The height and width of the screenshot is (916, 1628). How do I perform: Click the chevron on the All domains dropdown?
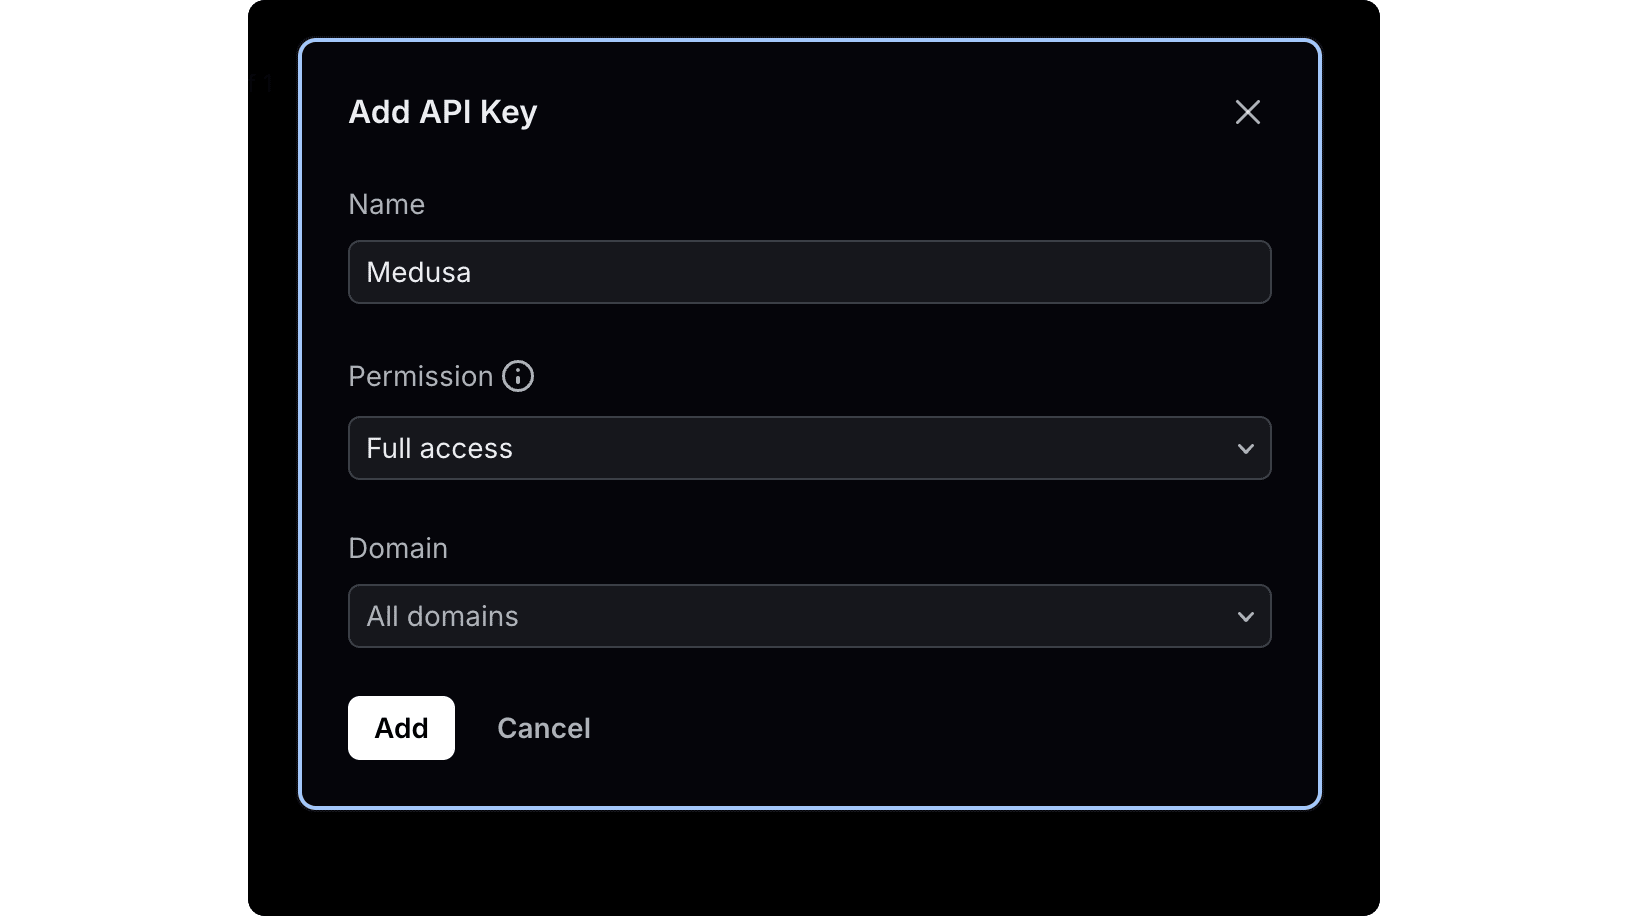coord(1245,616)
